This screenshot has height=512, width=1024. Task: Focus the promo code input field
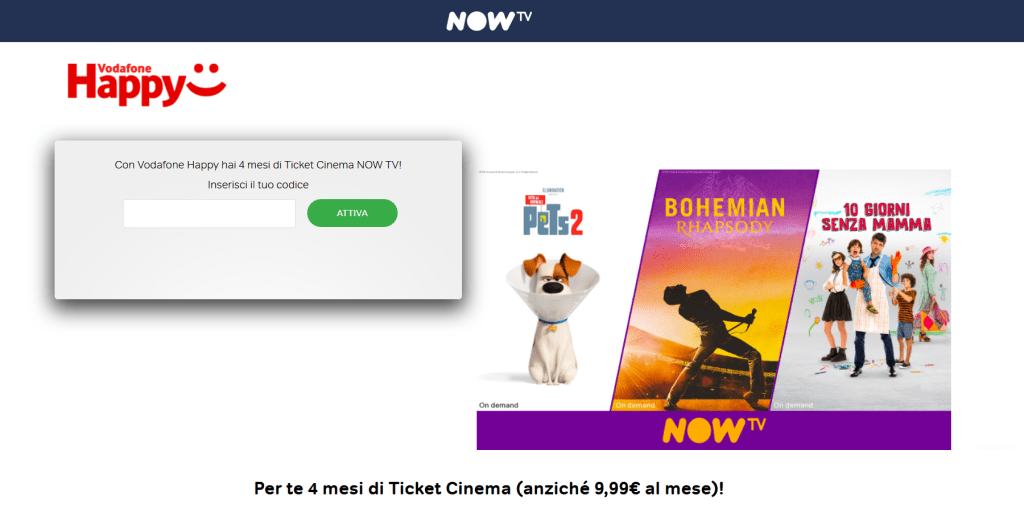(x=209, y=214)
